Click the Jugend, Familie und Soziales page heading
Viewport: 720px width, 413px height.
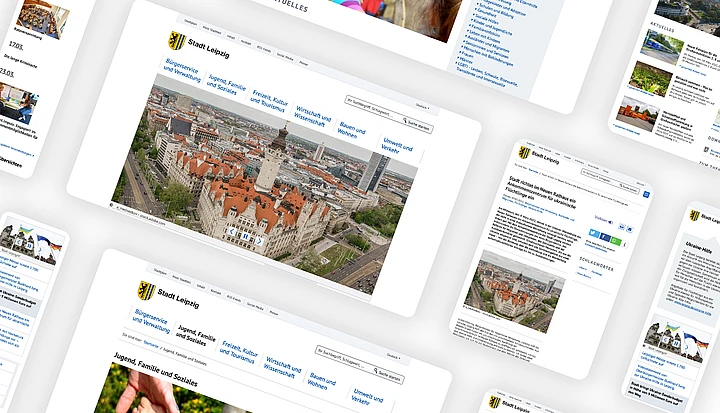click(x=155, y=370)
